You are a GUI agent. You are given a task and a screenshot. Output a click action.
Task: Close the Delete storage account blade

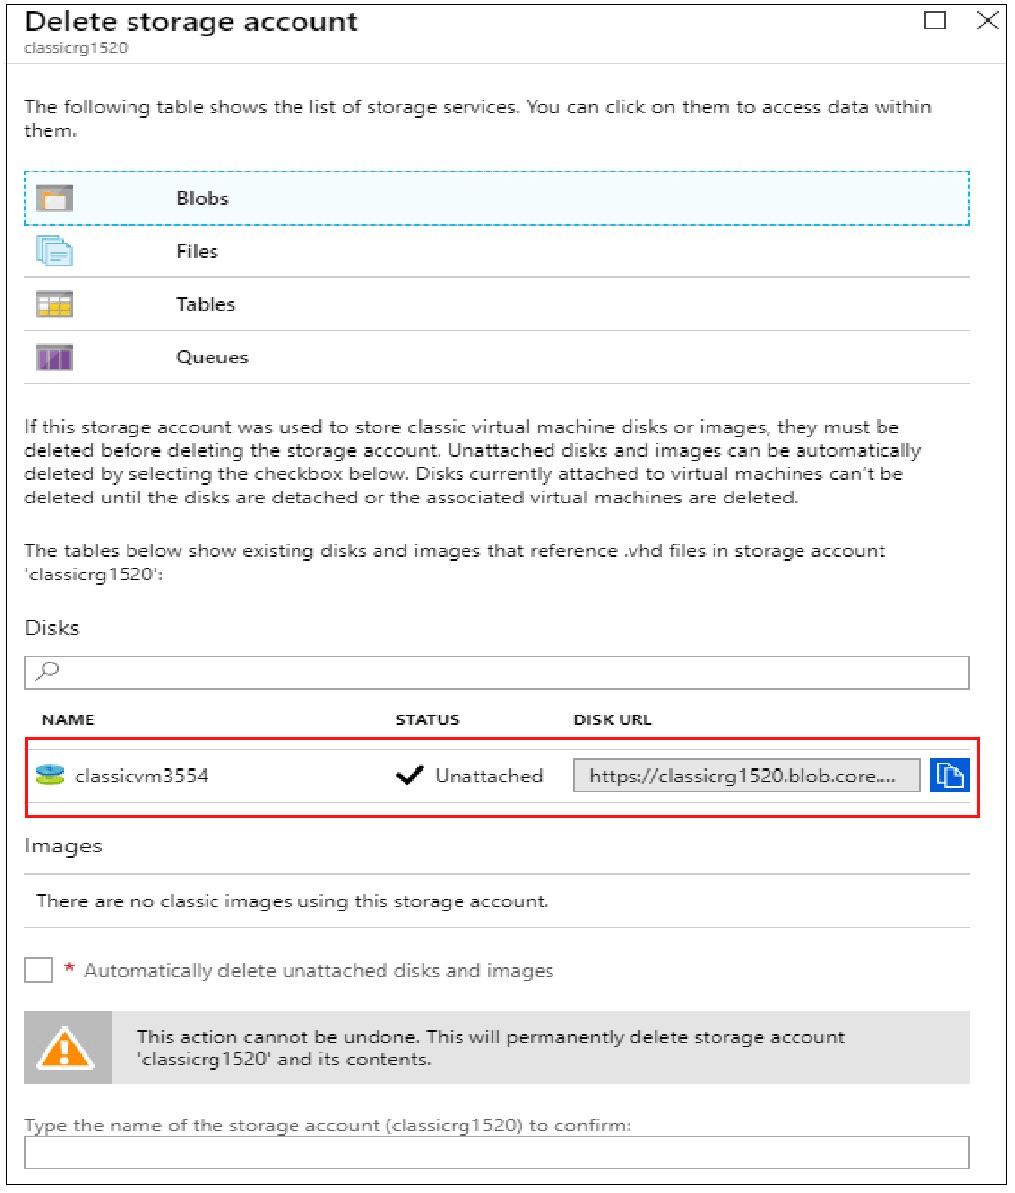coord(990,20)
